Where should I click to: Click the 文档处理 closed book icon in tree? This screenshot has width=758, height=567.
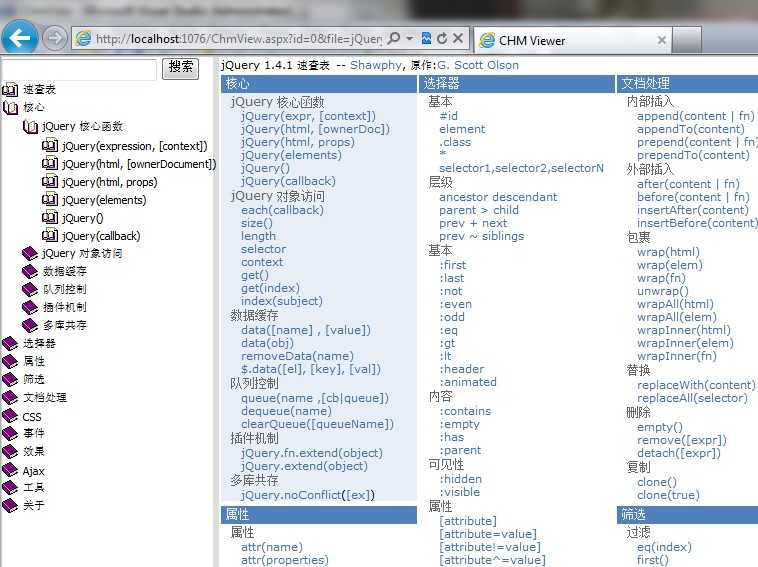(10, 397)
